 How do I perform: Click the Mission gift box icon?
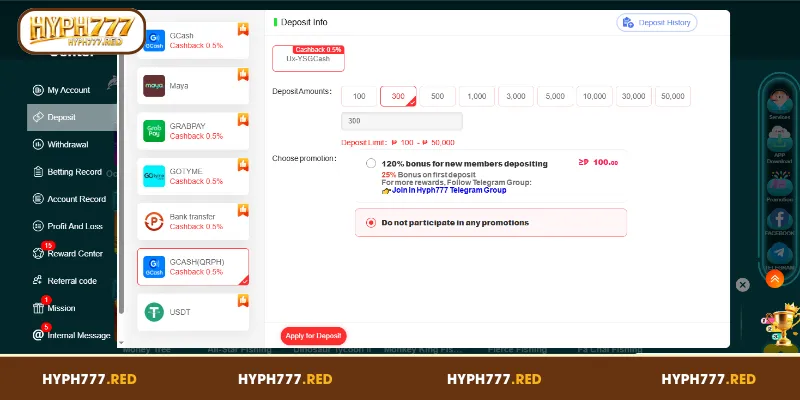coord(38,308)
